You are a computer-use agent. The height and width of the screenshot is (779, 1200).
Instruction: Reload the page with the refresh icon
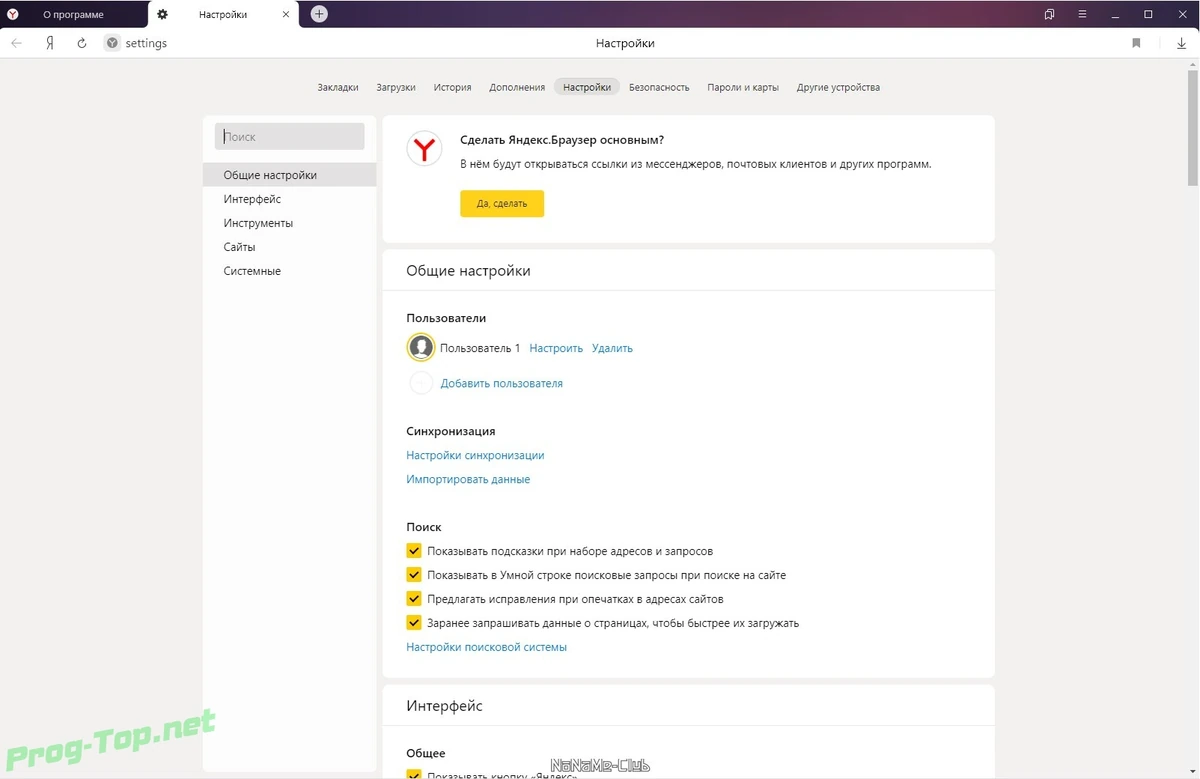point(82,44)
